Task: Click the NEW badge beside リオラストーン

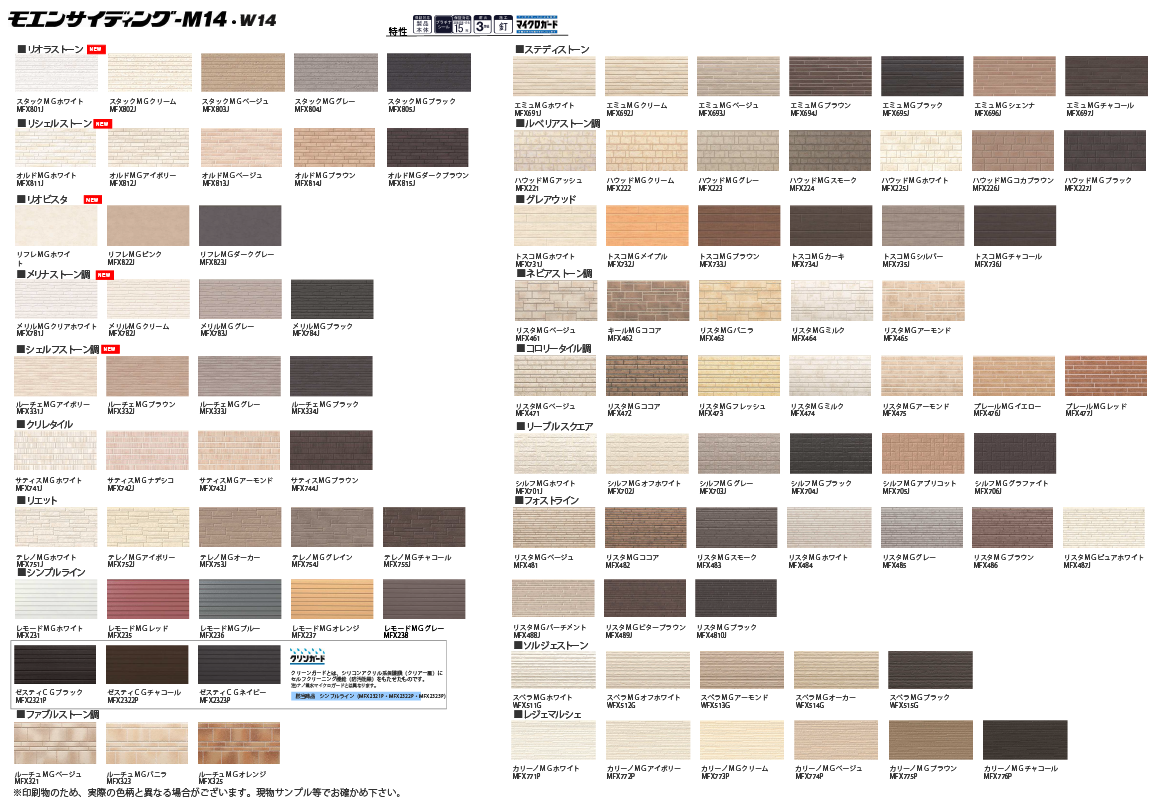Action: [96, 50]
